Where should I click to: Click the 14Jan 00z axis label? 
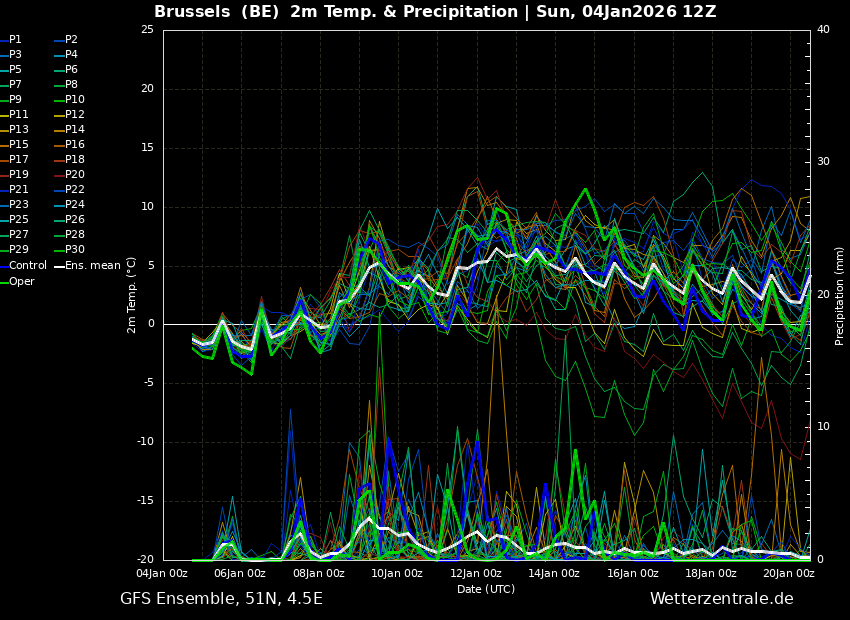553,573
